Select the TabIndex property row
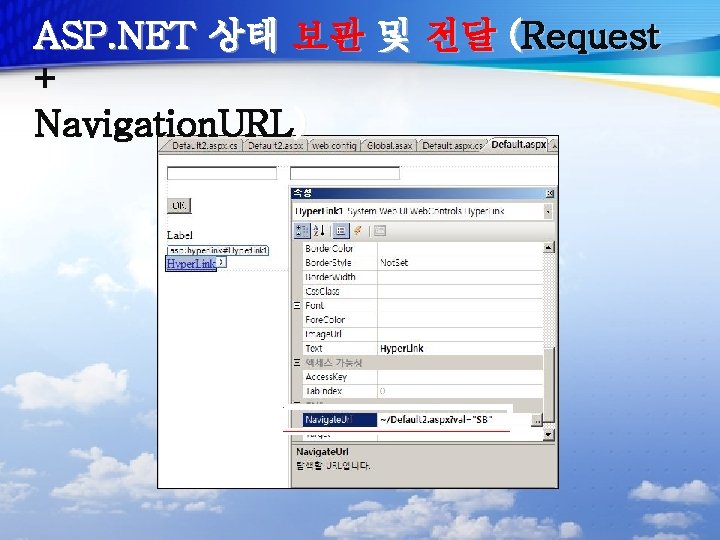The image size is (720, 540). pyautogui.click(x=422, y=391)
